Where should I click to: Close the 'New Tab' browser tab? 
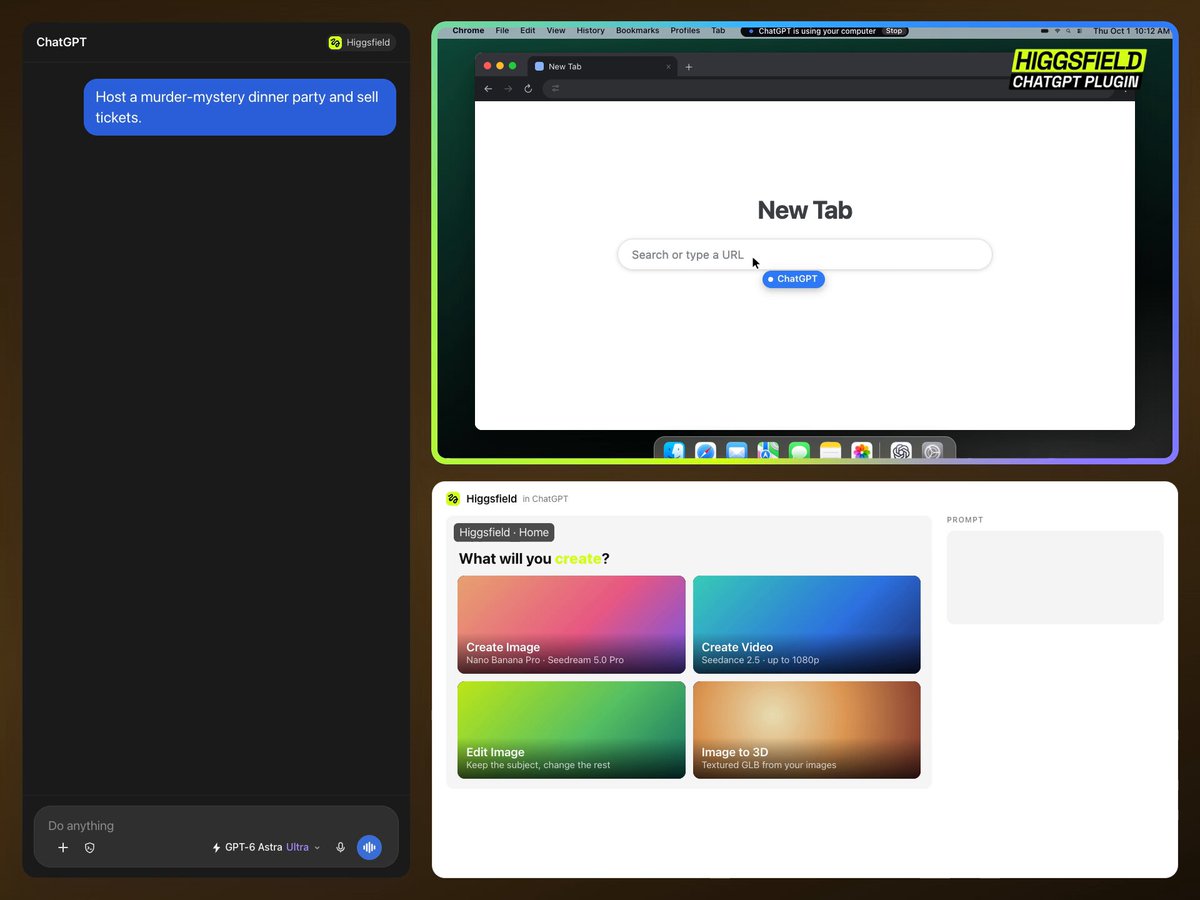click(668, 67)
